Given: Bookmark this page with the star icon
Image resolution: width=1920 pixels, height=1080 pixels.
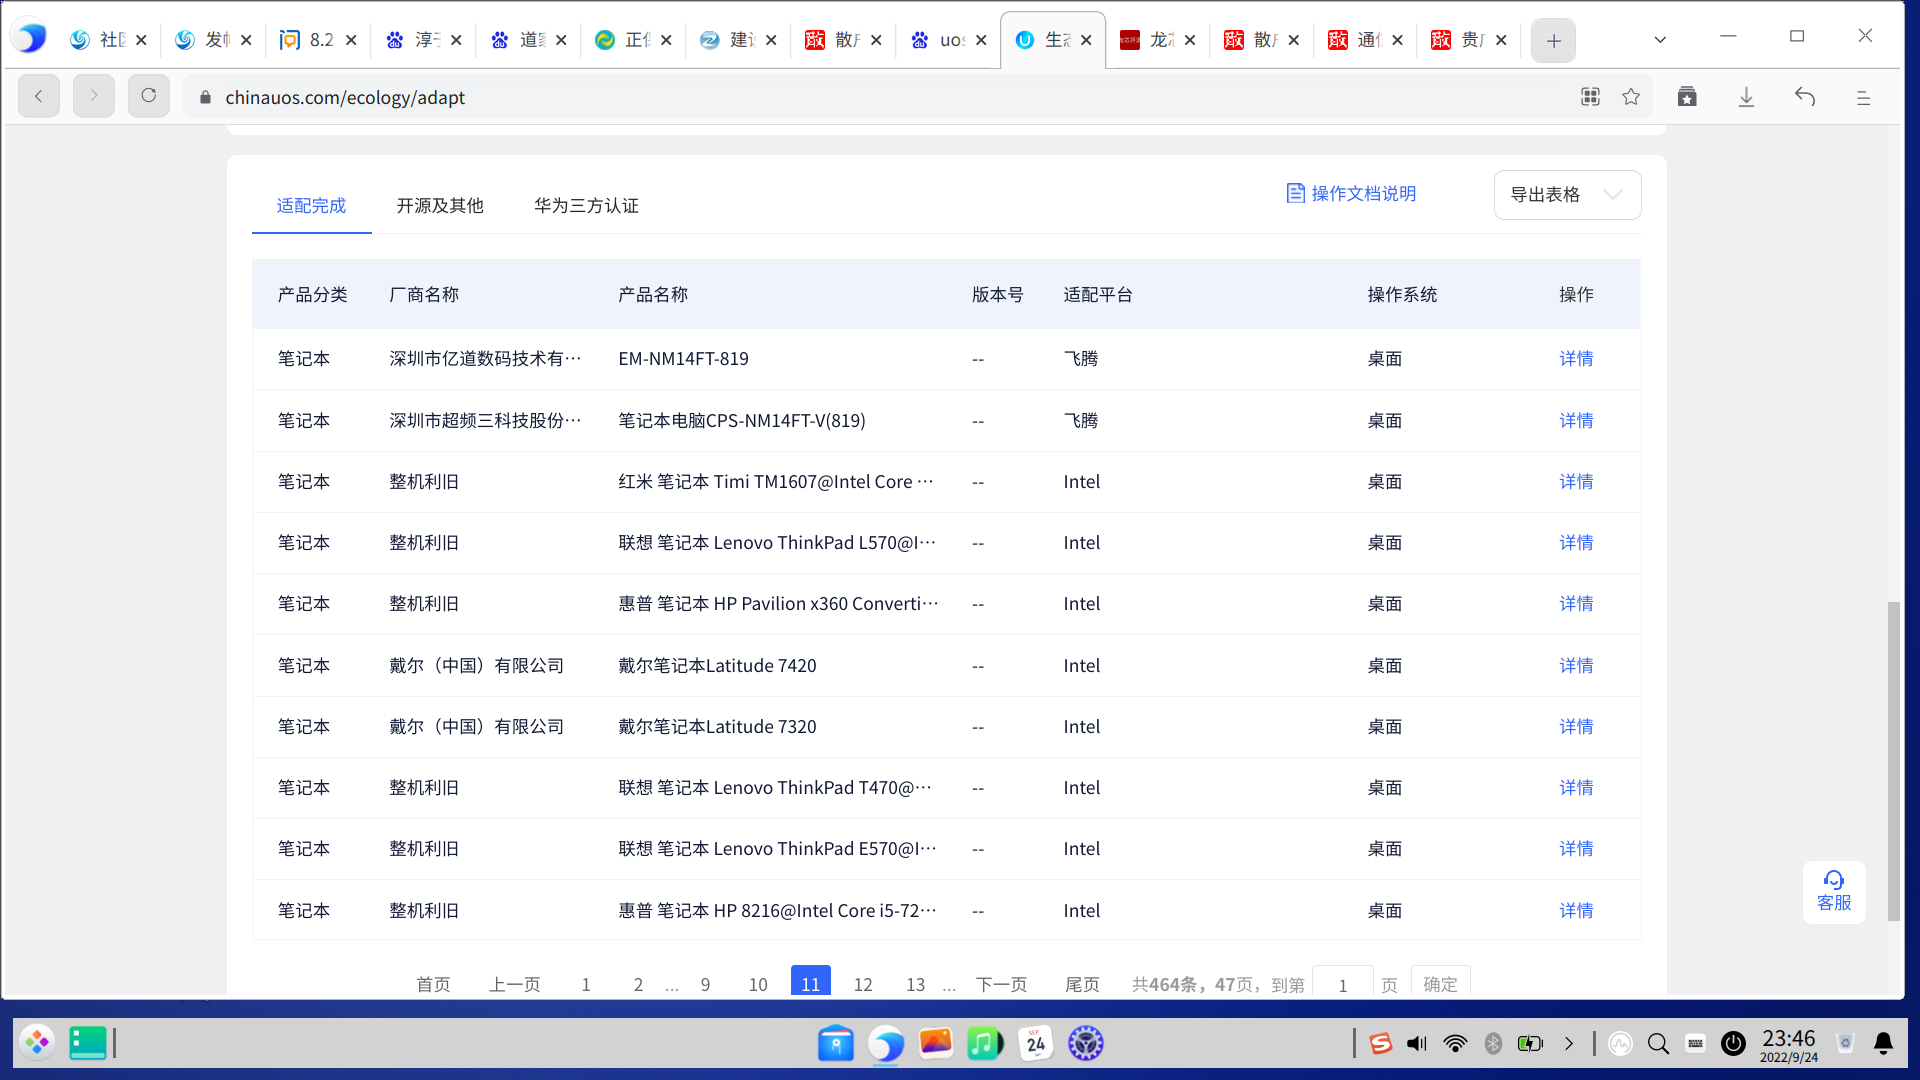Looking at the screenshot, I should [1631, 96].
